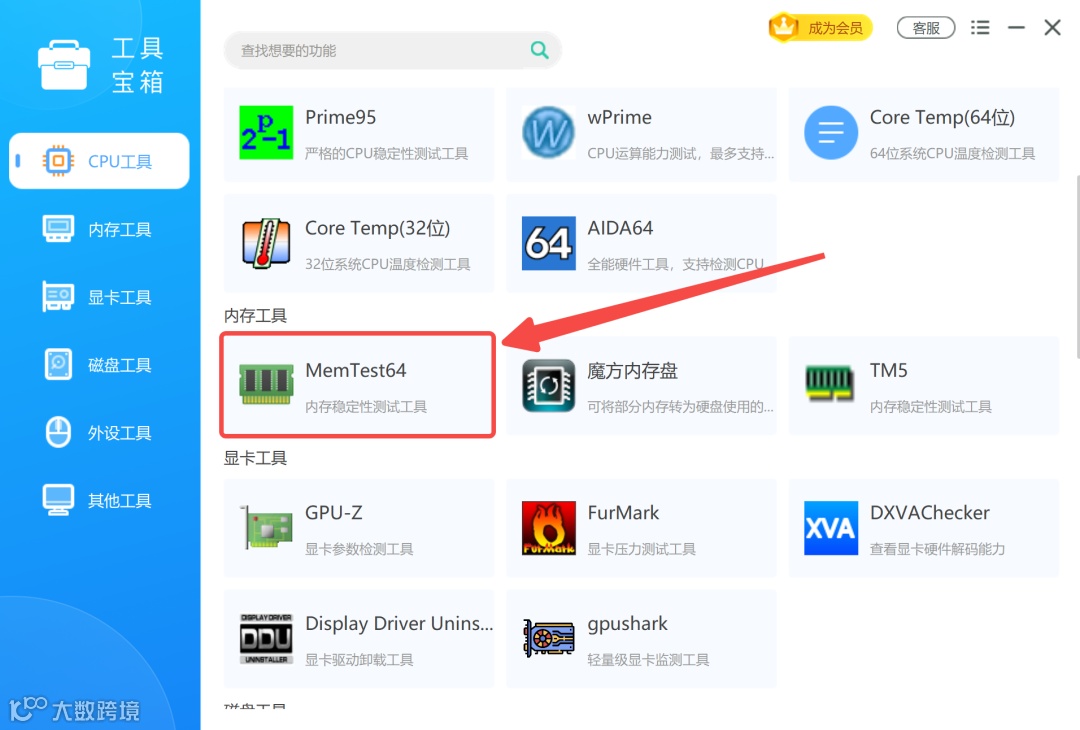Click the 魔方内存盘 title text
This screenshot has width=1080, height=730.
click(632, 371)
